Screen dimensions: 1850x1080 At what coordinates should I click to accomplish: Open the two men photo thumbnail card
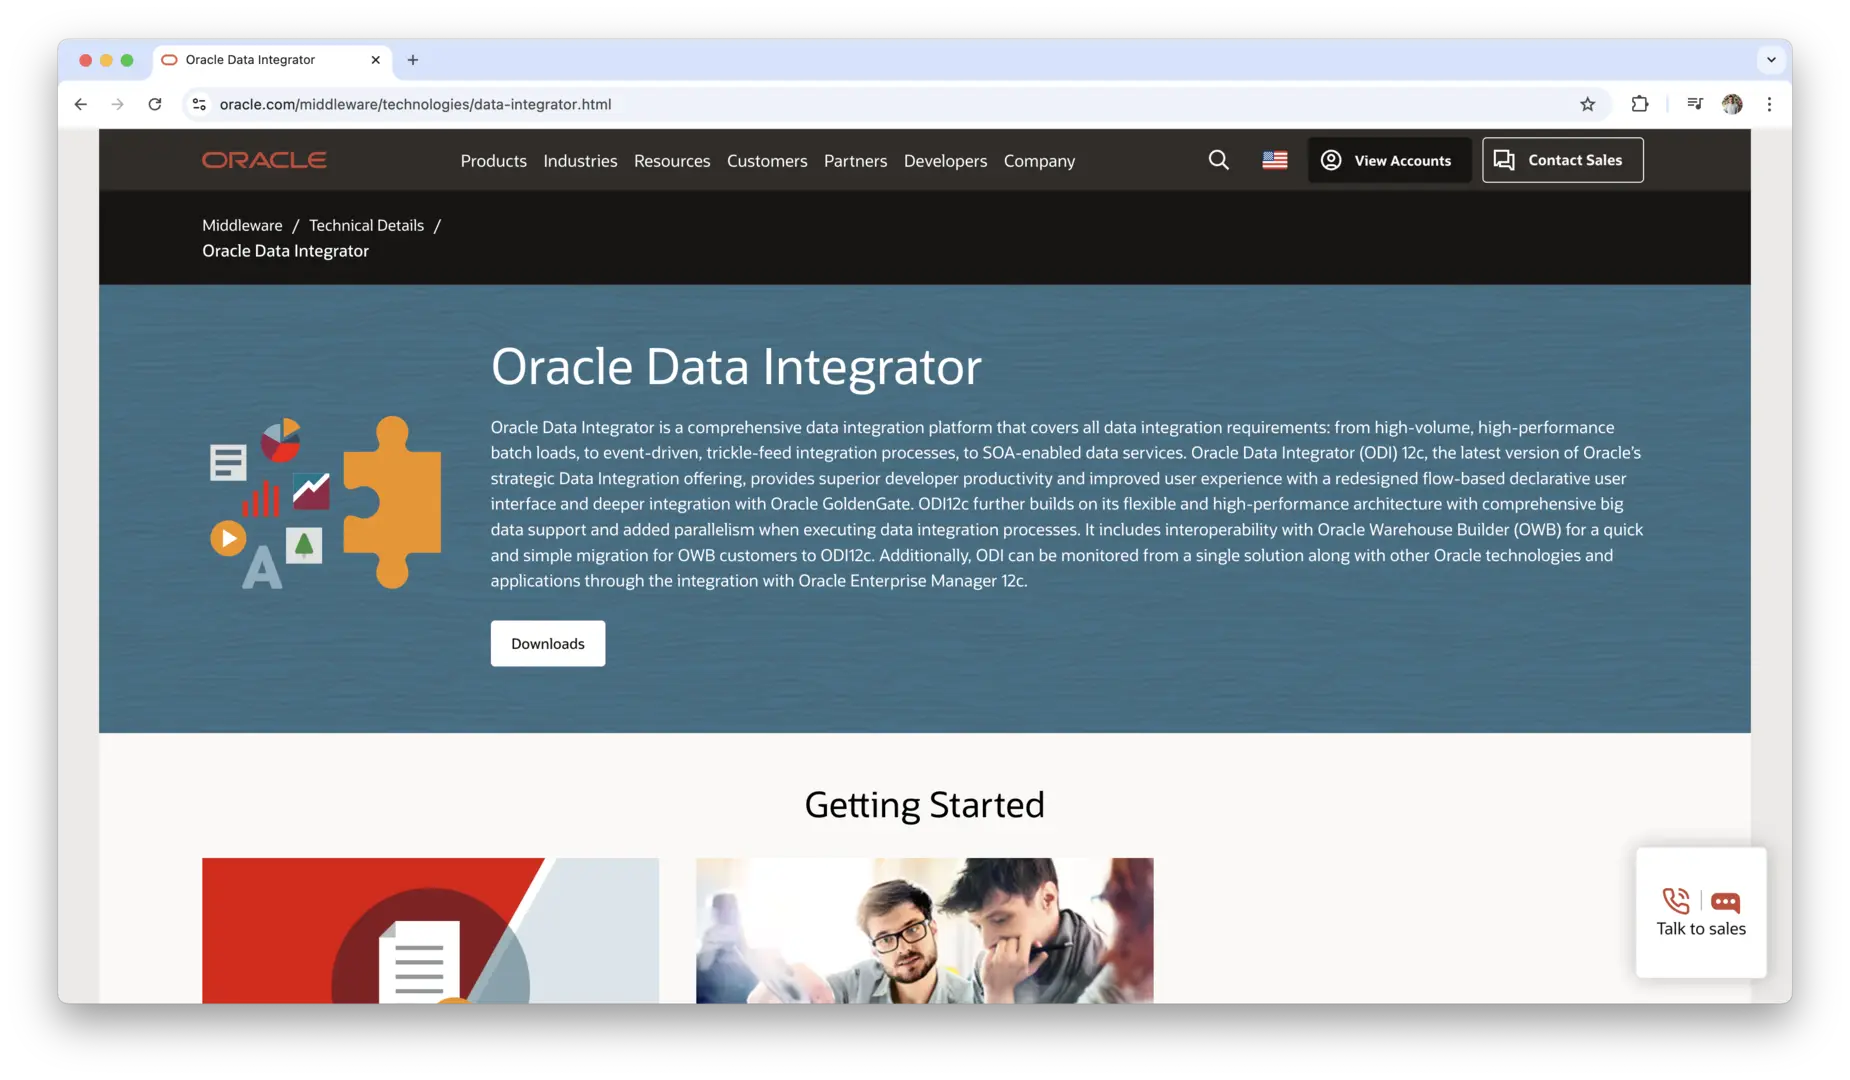click(x=924, y=931)
